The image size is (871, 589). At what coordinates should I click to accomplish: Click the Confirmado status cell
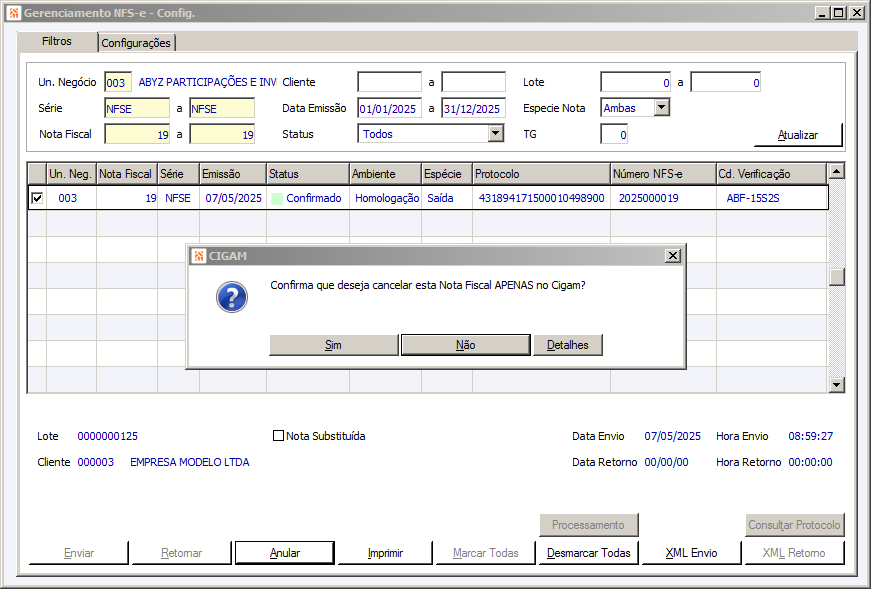pos(313,198)
